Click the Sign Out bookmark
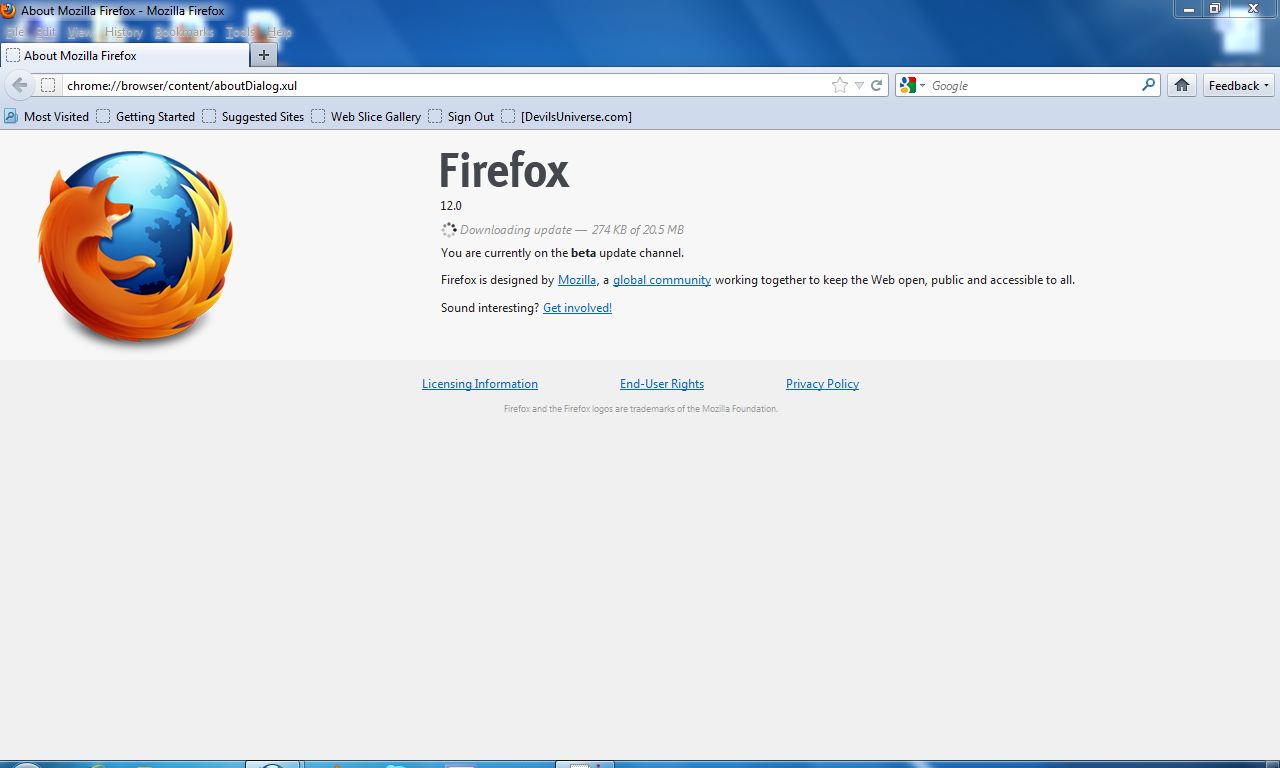The width and height of the screenshot is (1280, 768). point(461,117)
